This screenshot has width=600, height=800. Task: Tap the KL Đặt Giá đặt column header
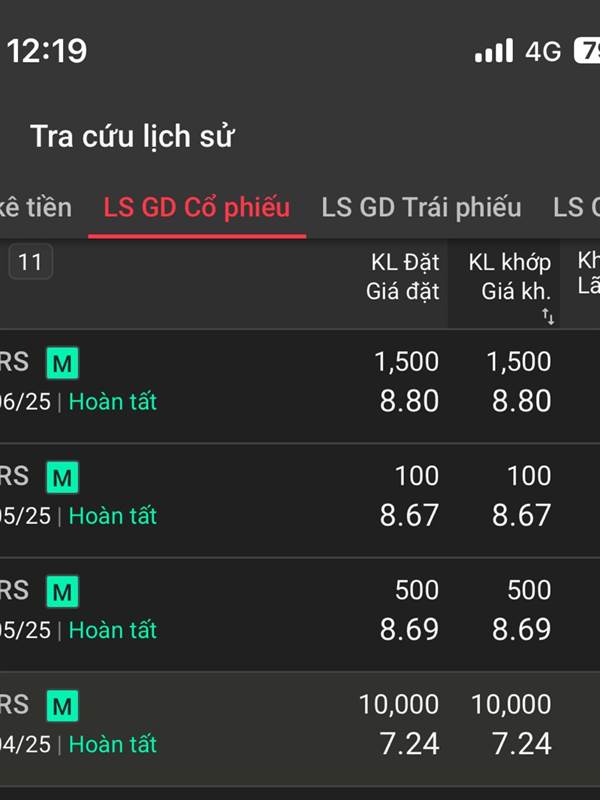click(403, 277)
